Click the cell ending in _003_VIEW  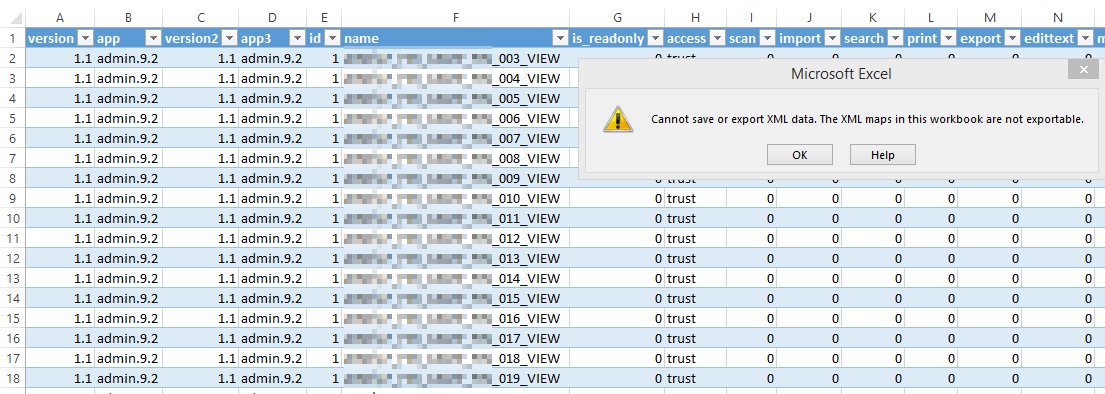[456, 58]
